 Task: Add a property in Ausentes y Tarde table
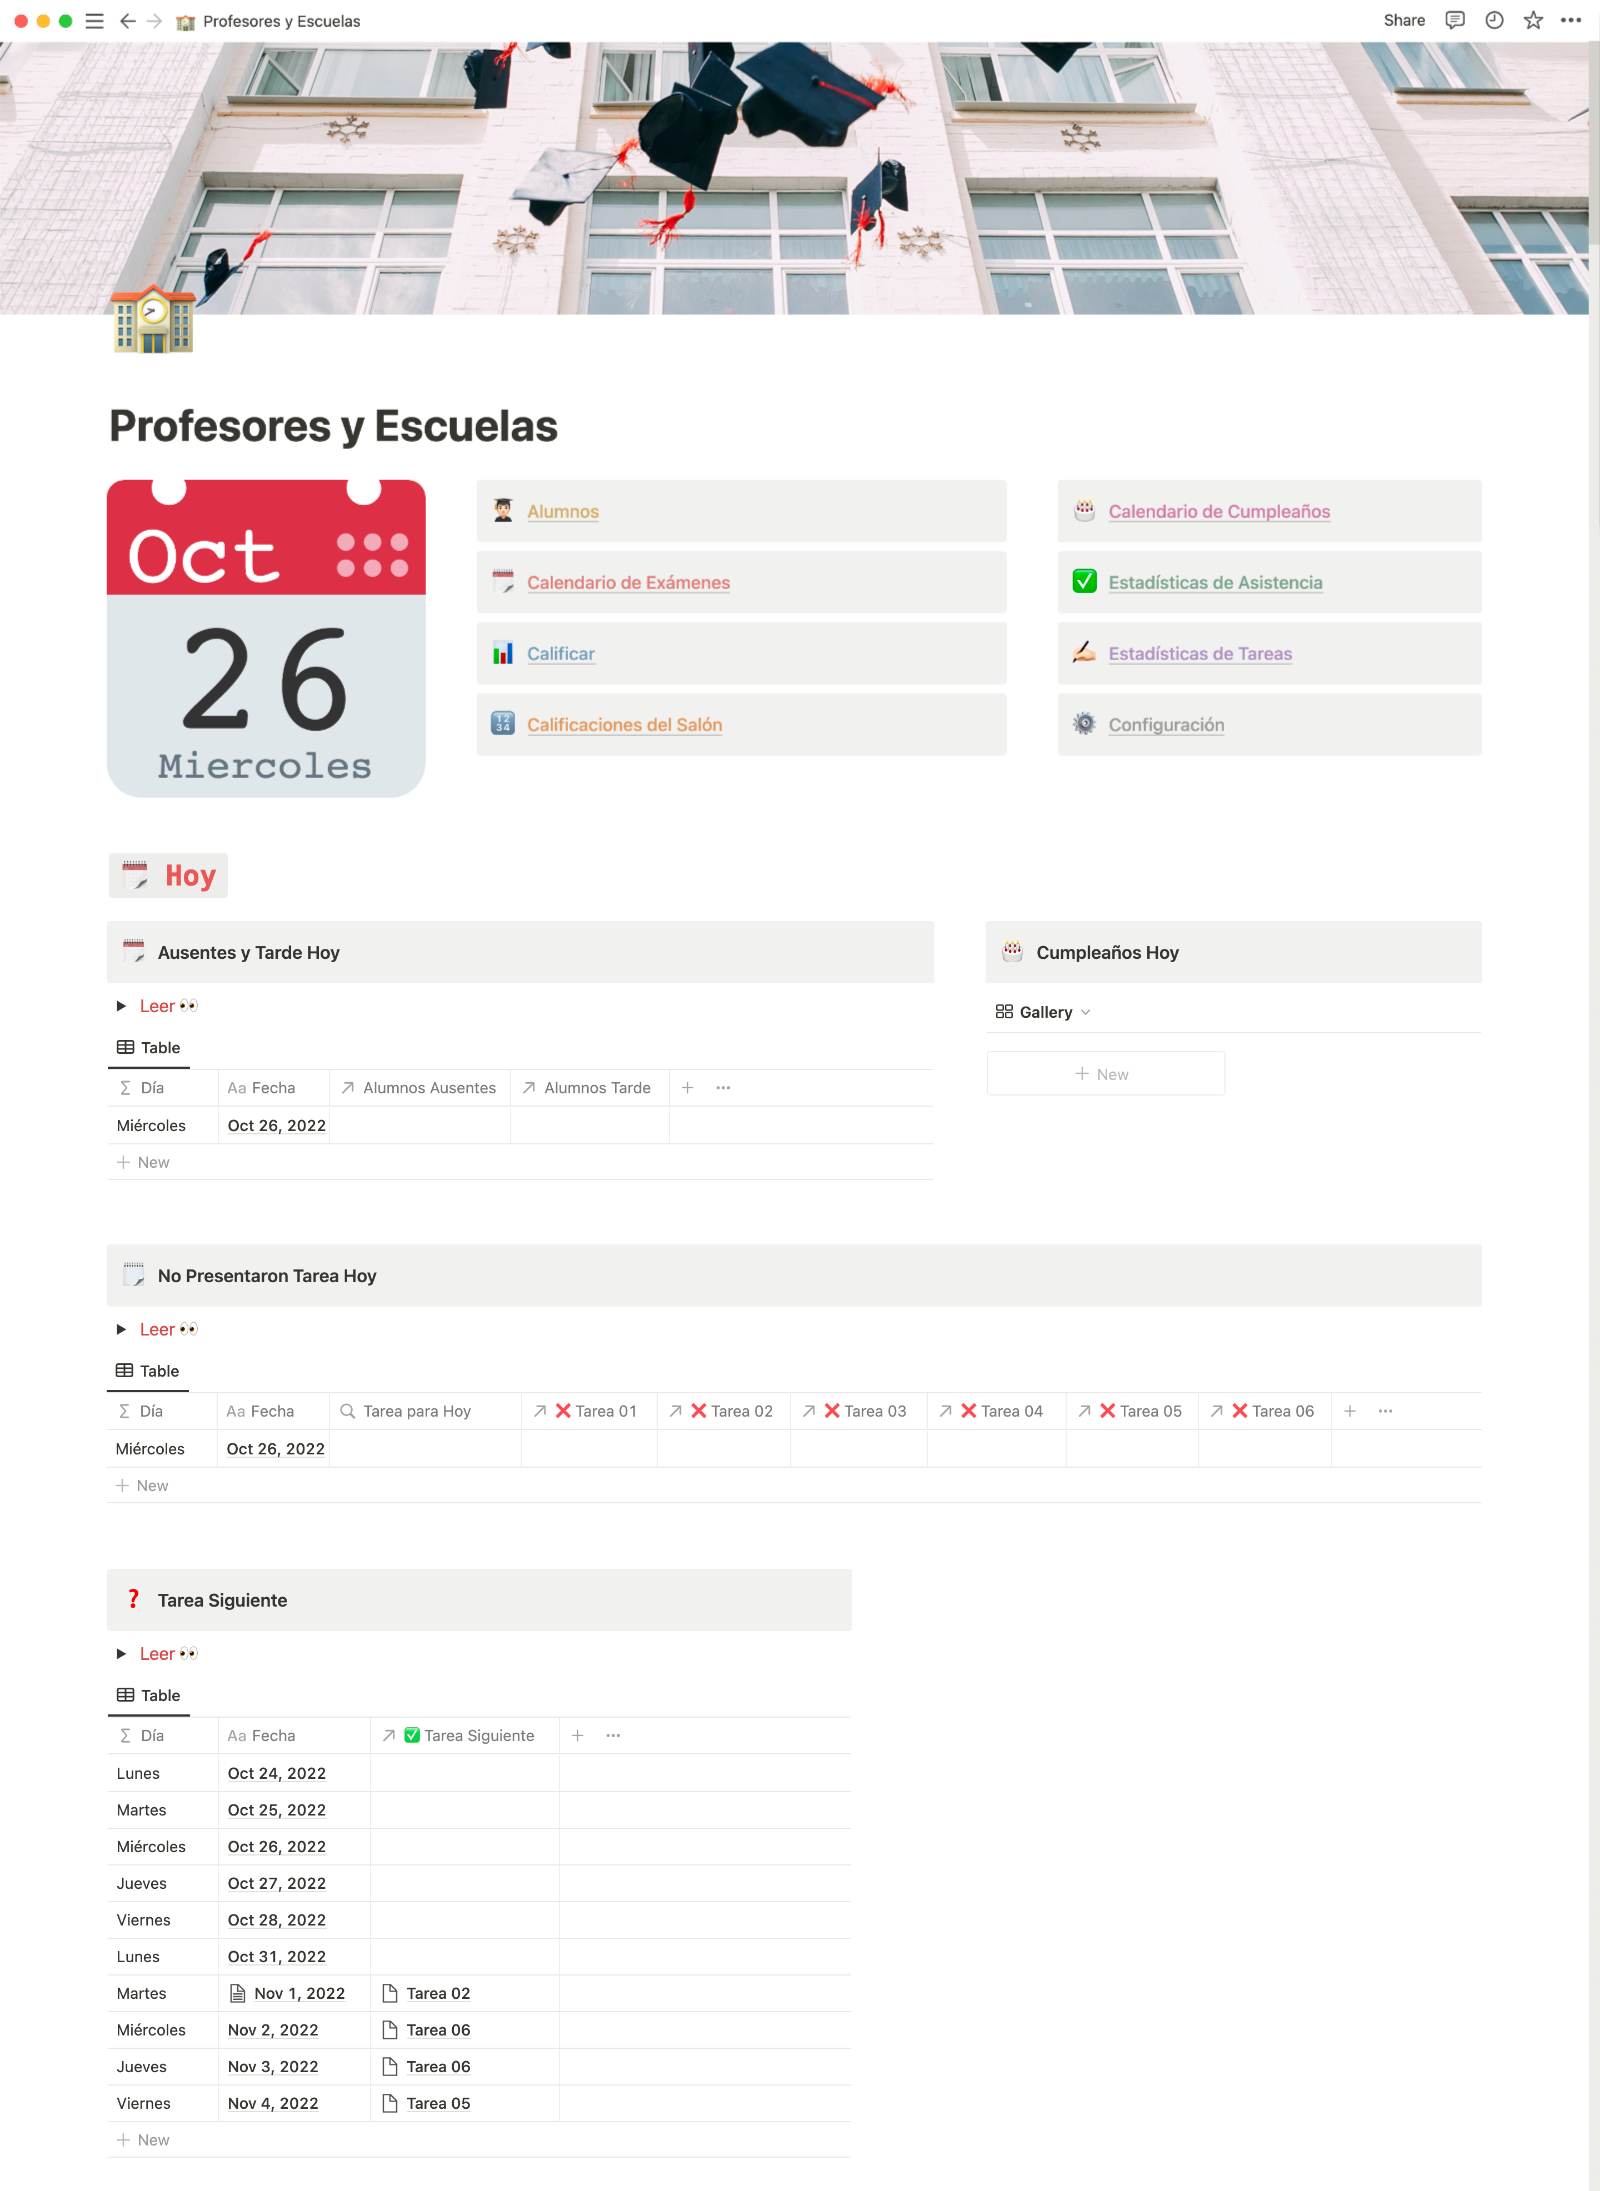687,1088
